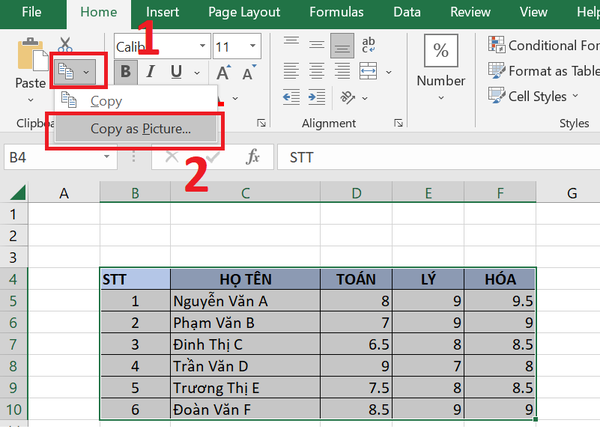This screenshot has width=600, height=429.
Task: Switch to the Formulas tab
Action: coord(336,12)
